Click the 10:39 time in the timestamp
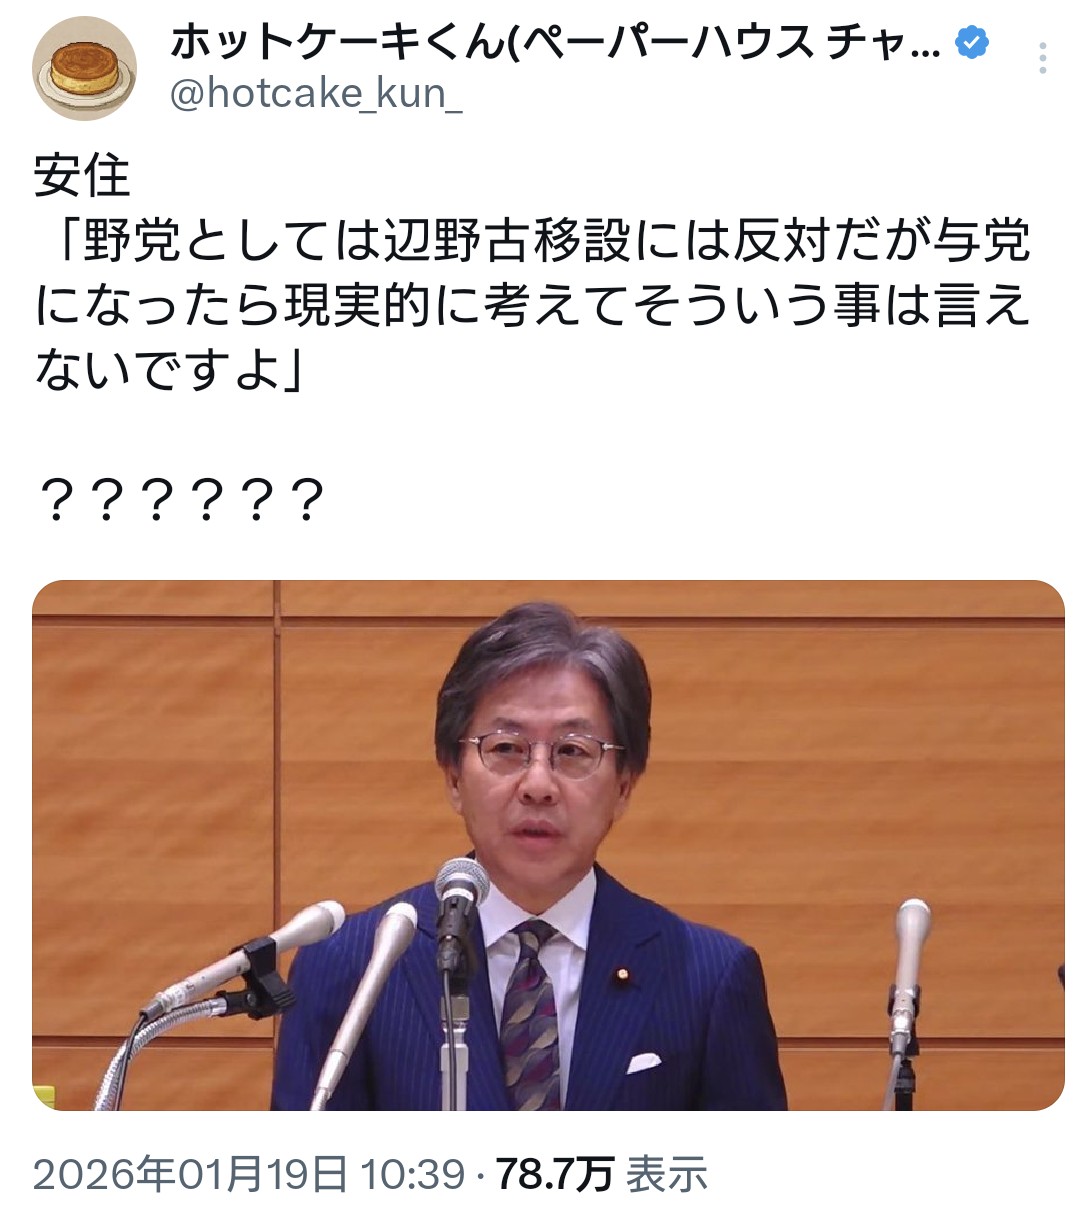This screenshot has width=1091, height=1220. pyautogui.click(x=413, y=1174)
